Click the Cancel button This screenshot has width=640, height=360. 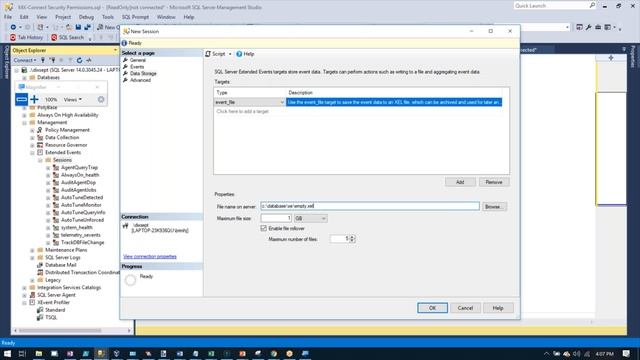click(465, 308)
